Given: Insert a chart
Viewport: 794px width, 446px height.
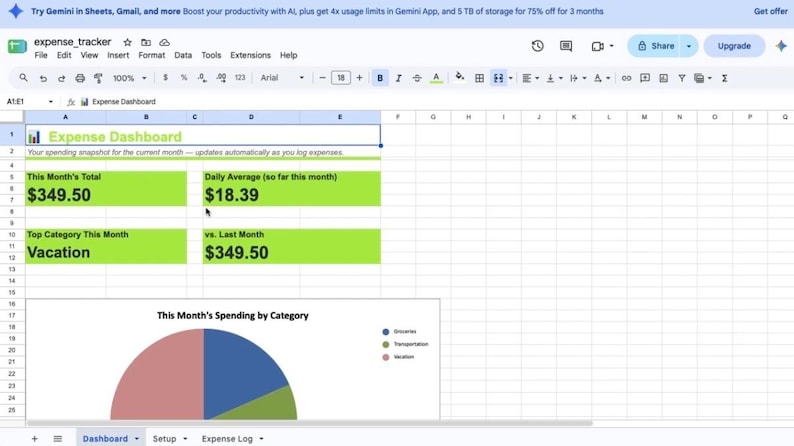Looking at the screenshot, I should click(x=663, y=78).
